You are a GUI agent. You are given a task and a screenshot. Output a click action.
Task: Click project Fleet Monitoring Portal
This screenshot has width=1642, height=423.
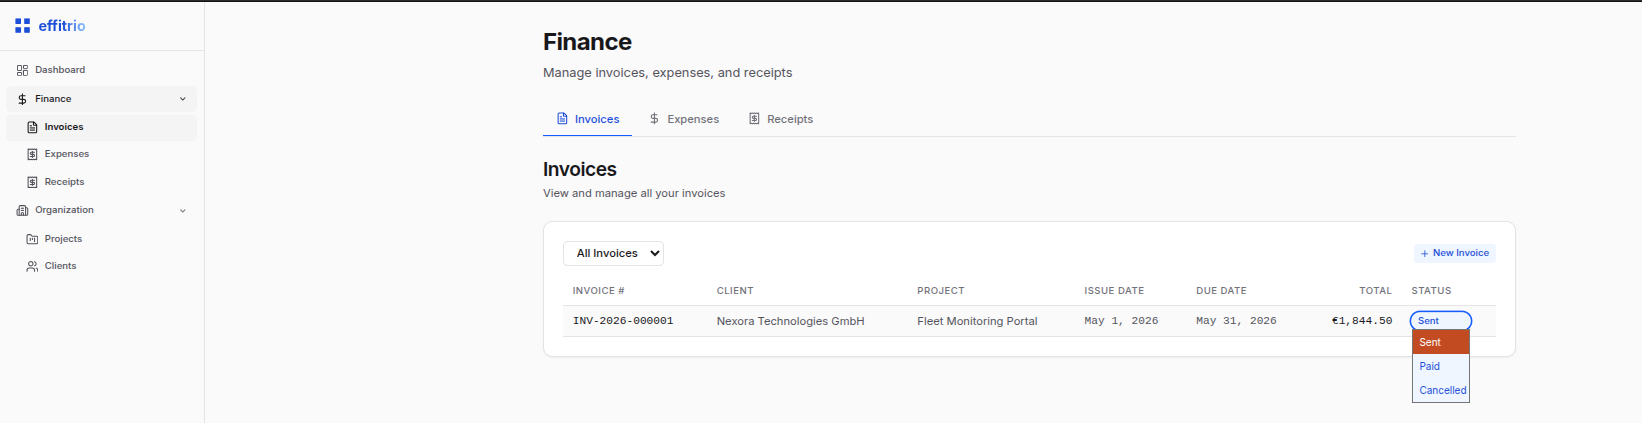(x=977, y=321)
